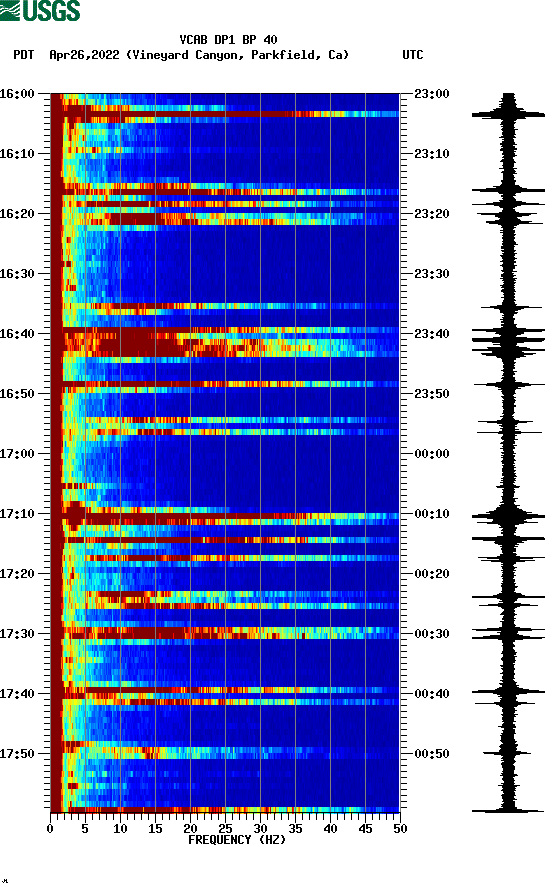Screen dimensions: 552x892
Task: Click the 00:00 UTC time label
Action: [x=432, y=454]
